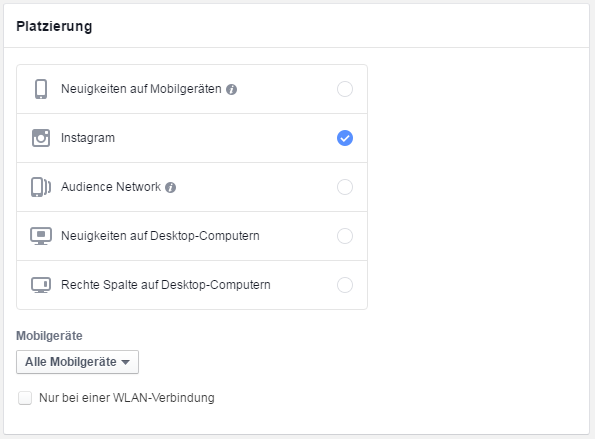Click Neuigkeiten auf Desktop-Computern label text

tap(160, 236)
